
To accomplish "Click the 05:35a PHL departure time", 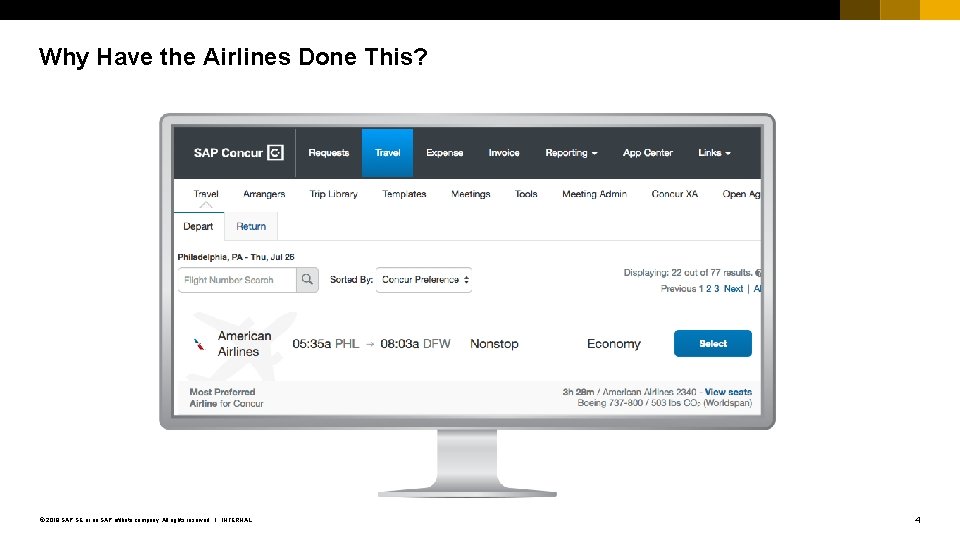I will click(x=326, y=344).
